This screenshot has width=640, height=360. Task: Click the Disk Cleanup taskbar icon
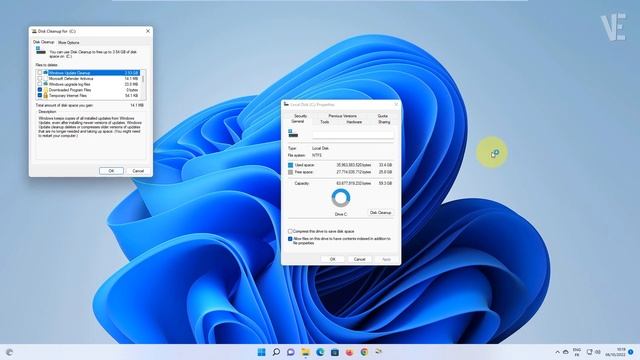click(379, 351)
